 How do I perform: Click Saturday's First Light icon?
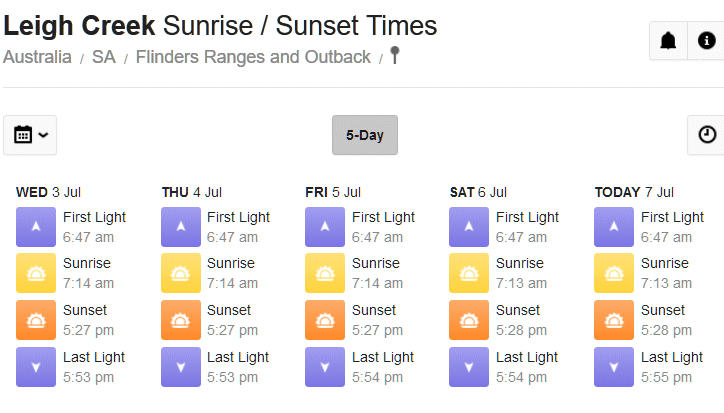(469, 227)
